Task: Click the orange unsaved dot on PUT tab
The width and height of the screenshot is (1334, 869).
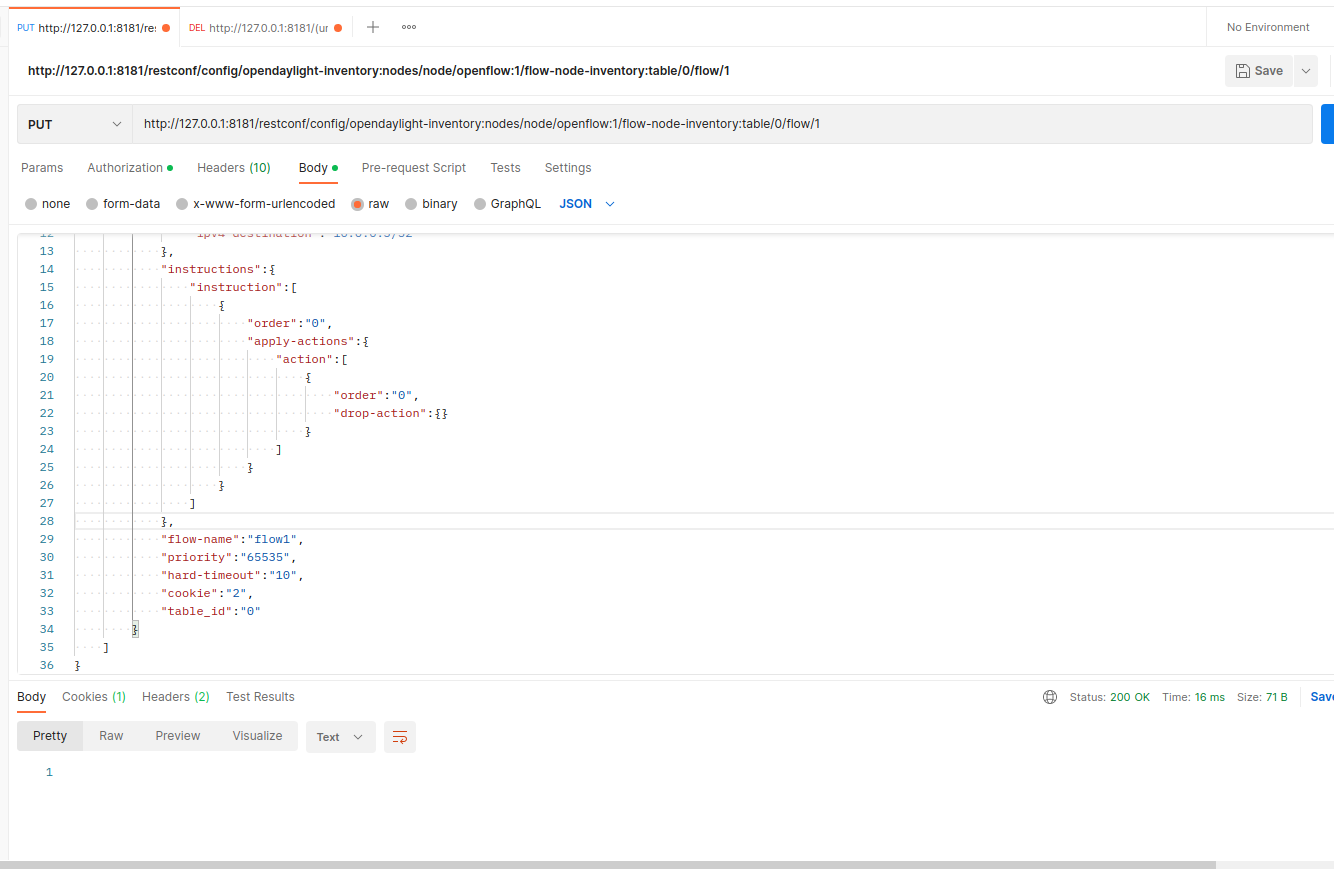Action: click(166, 28)
